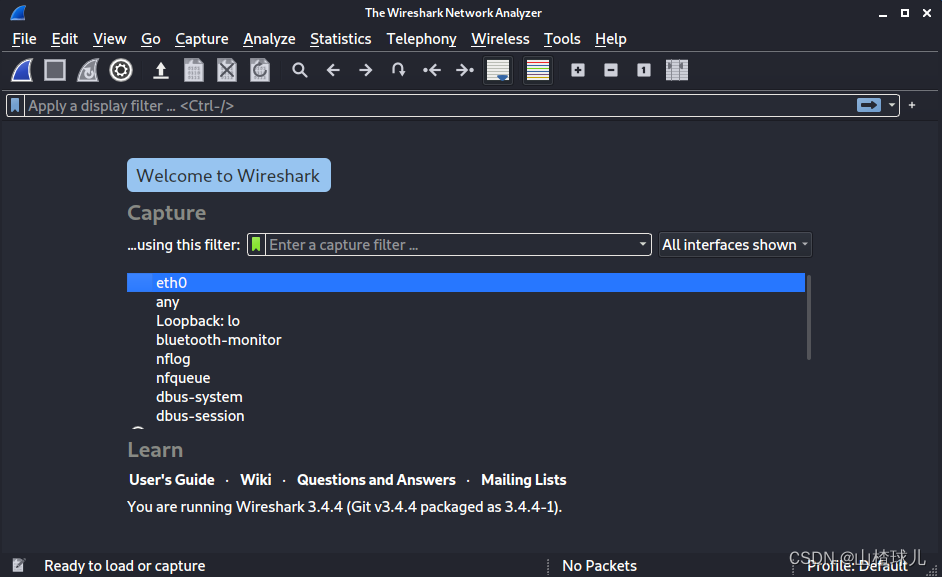Click the Wireshark fin title bar icon
942x577 pixels.
click(19, 13)
